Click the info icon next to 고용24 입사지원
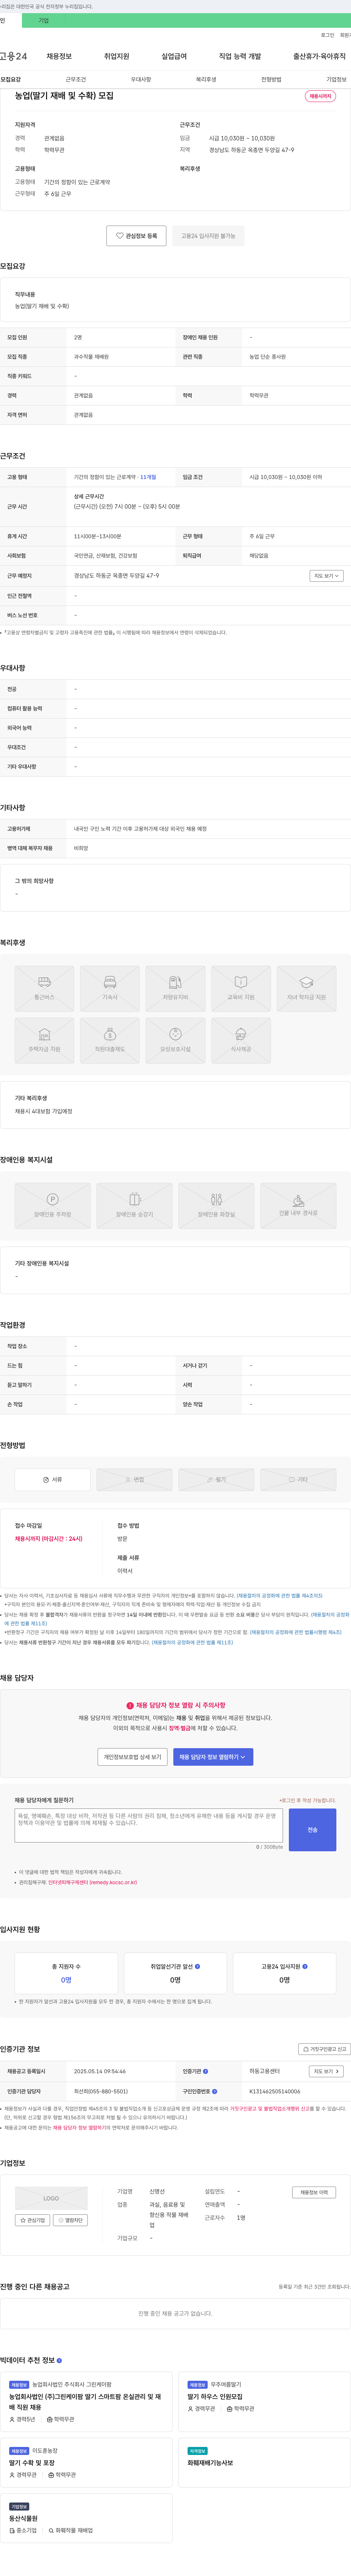Viewport: 351px width, 2576px height. [305, 1966]
